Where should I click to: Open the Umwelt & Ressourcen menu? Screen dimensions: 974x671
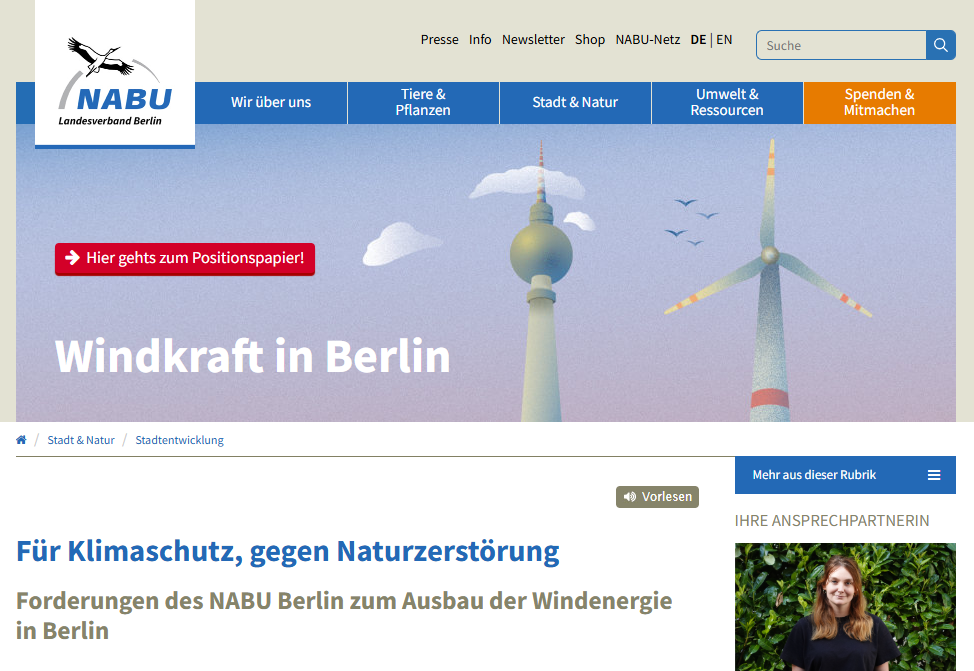click(x=727, y=103)
